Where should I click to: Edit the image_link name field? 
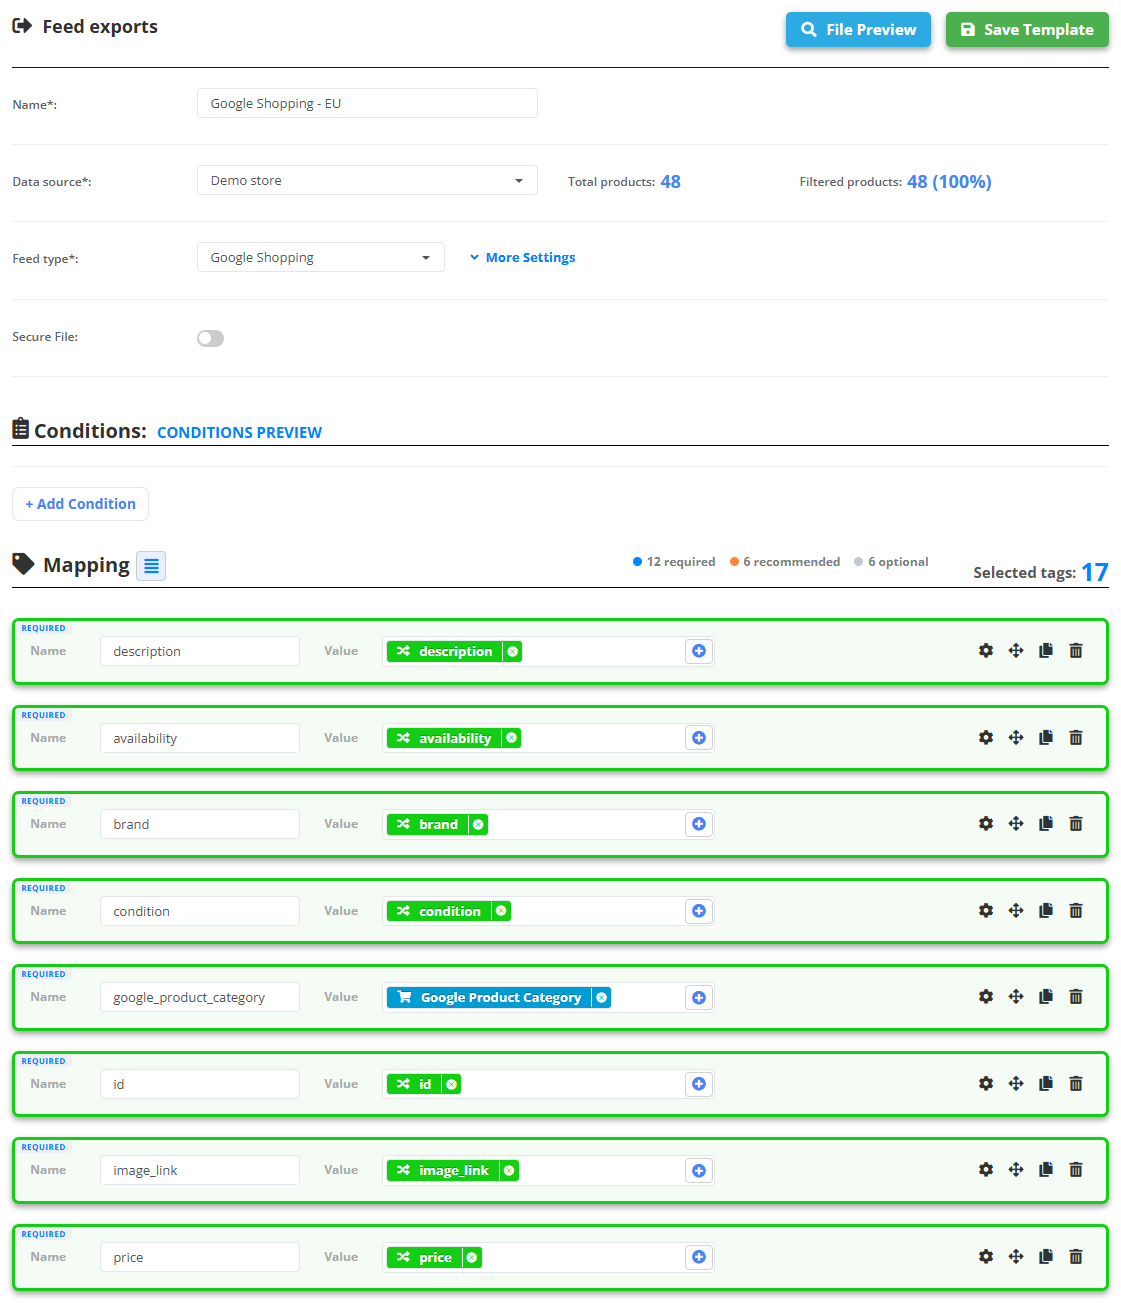[200, 1170]
